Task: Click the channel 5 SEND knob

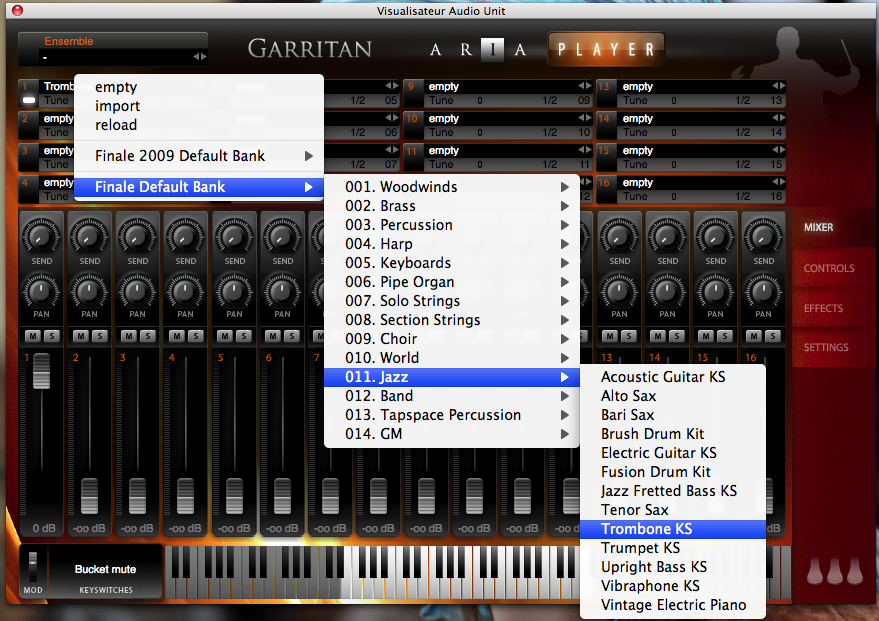Action: click(235, 236)
